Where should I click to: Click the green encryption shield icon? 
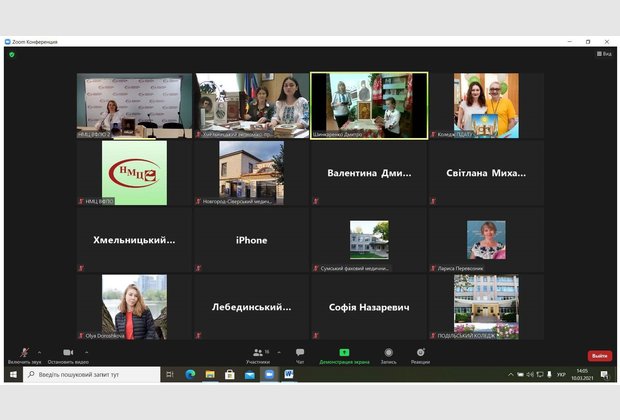(12, 54)
